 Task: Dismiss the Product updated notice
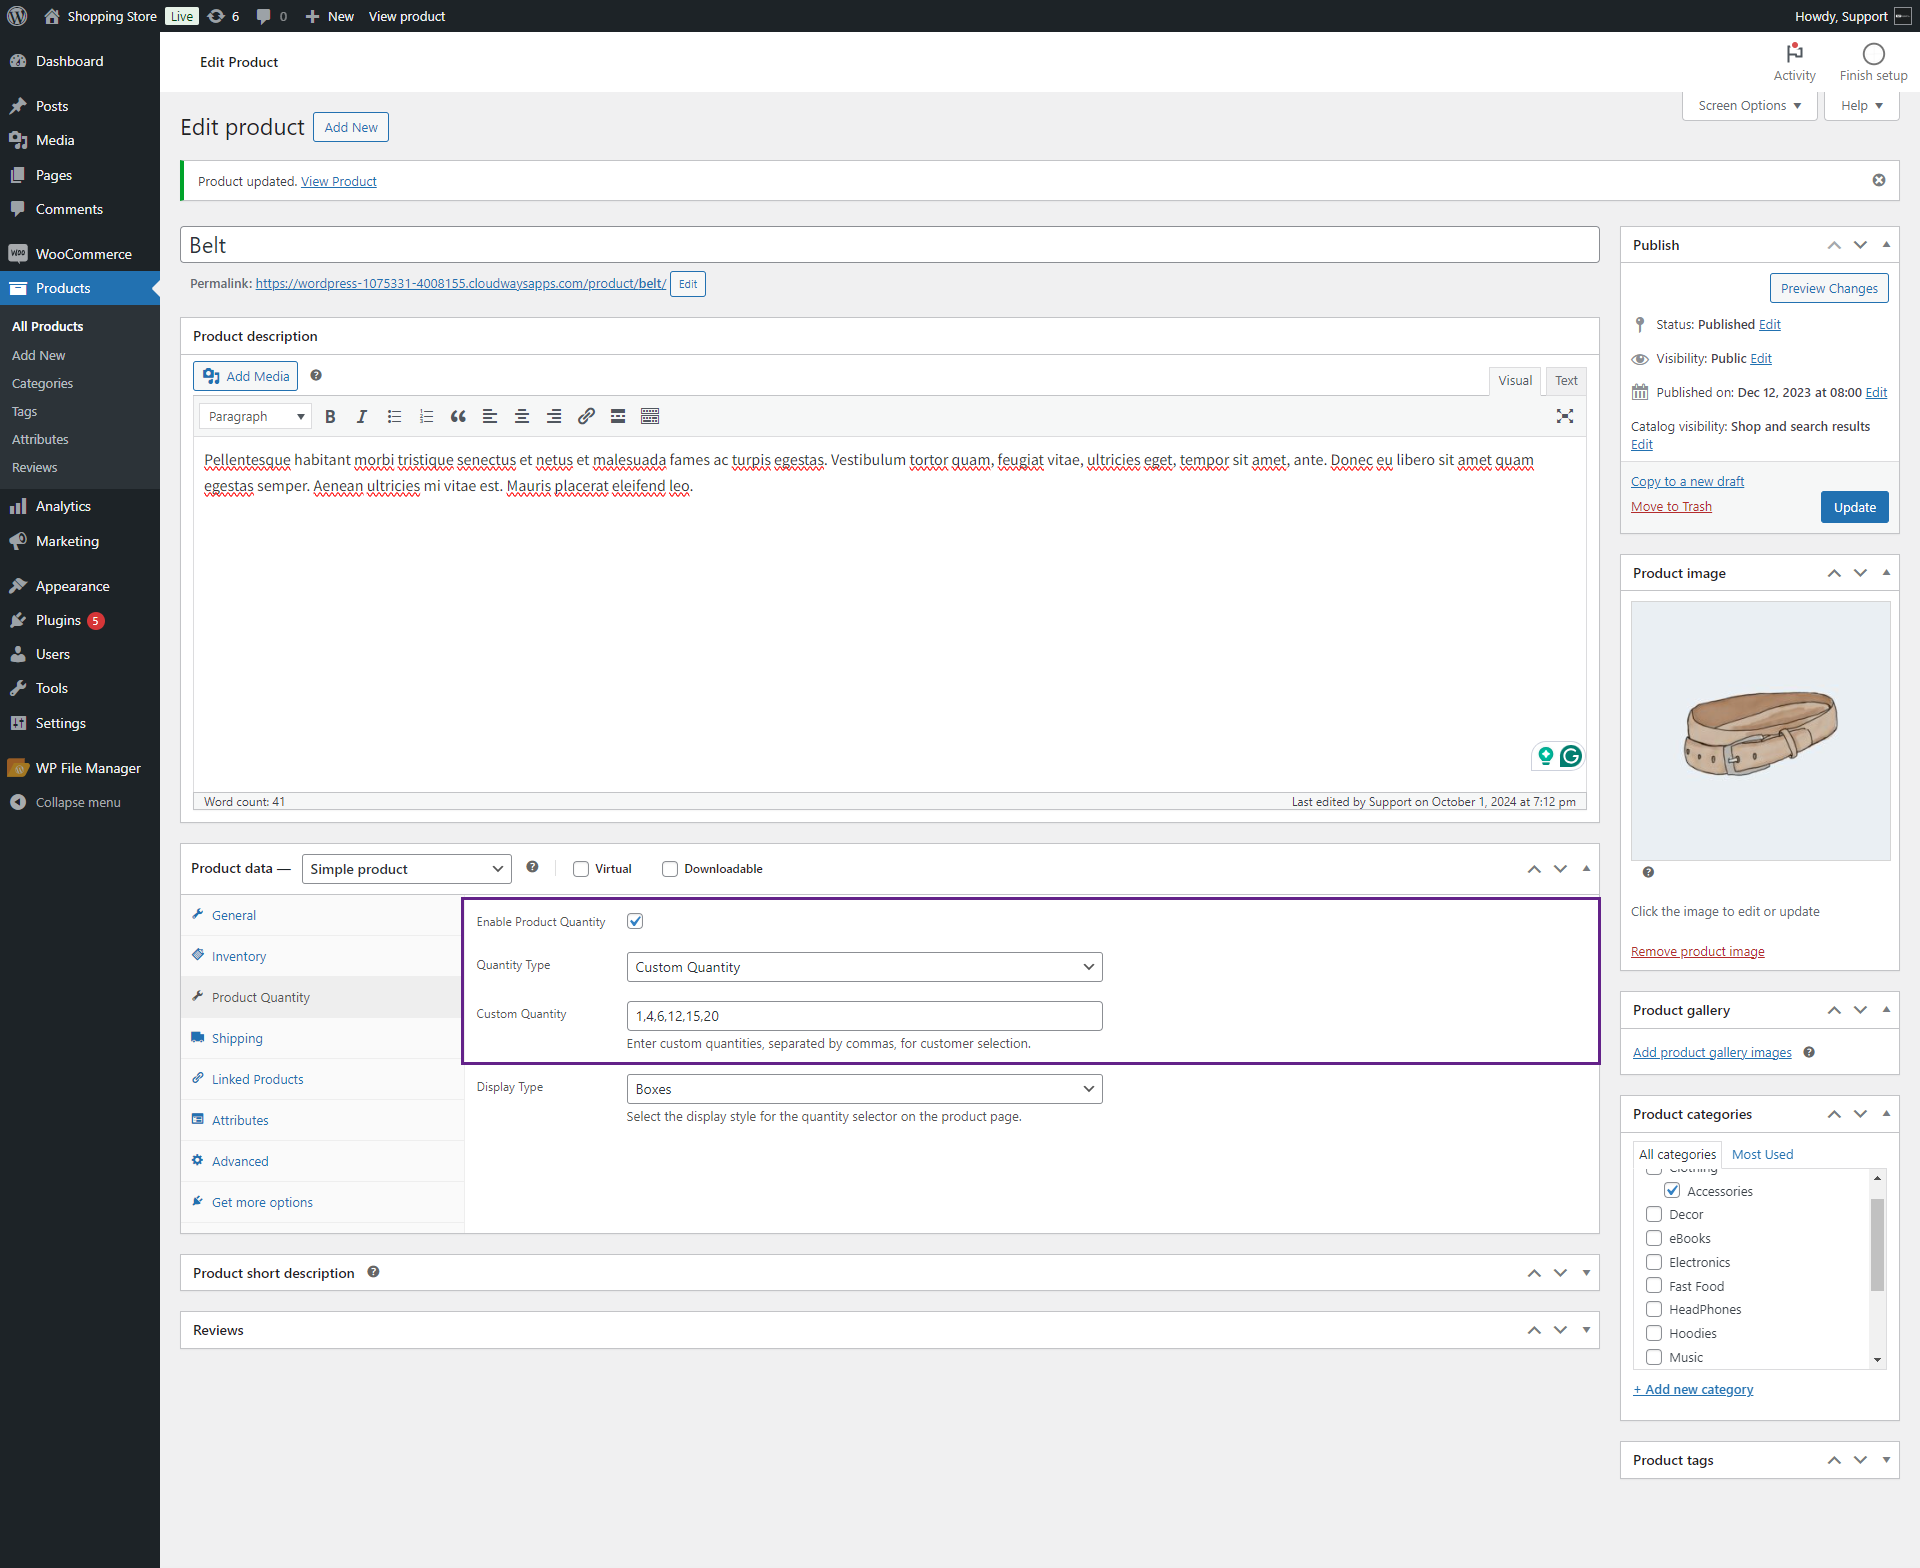(x=1879, y=180)
